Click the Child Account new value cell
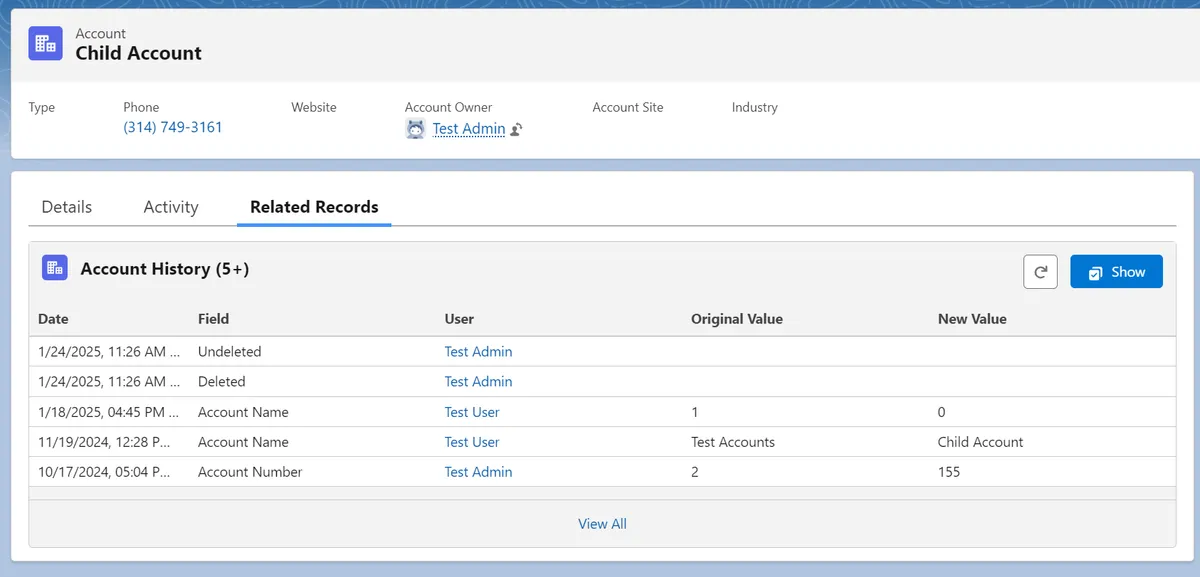This screenshot has width=1200, height=577. coord(981,442)
